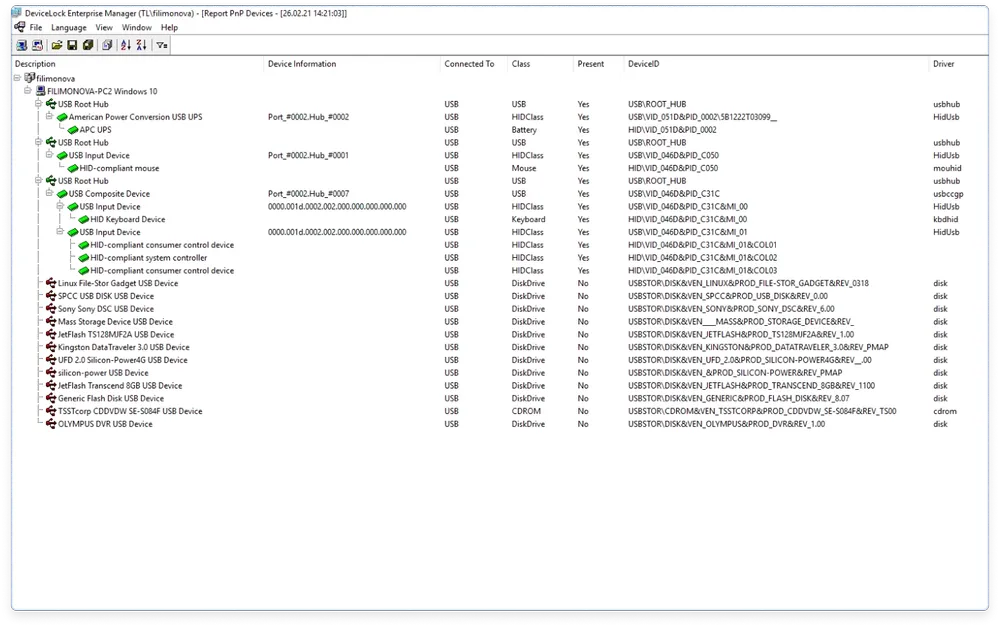Click the HID Keyboard Device green icon
This screenshot has height=627, width=1000.
tap(84, 219)
